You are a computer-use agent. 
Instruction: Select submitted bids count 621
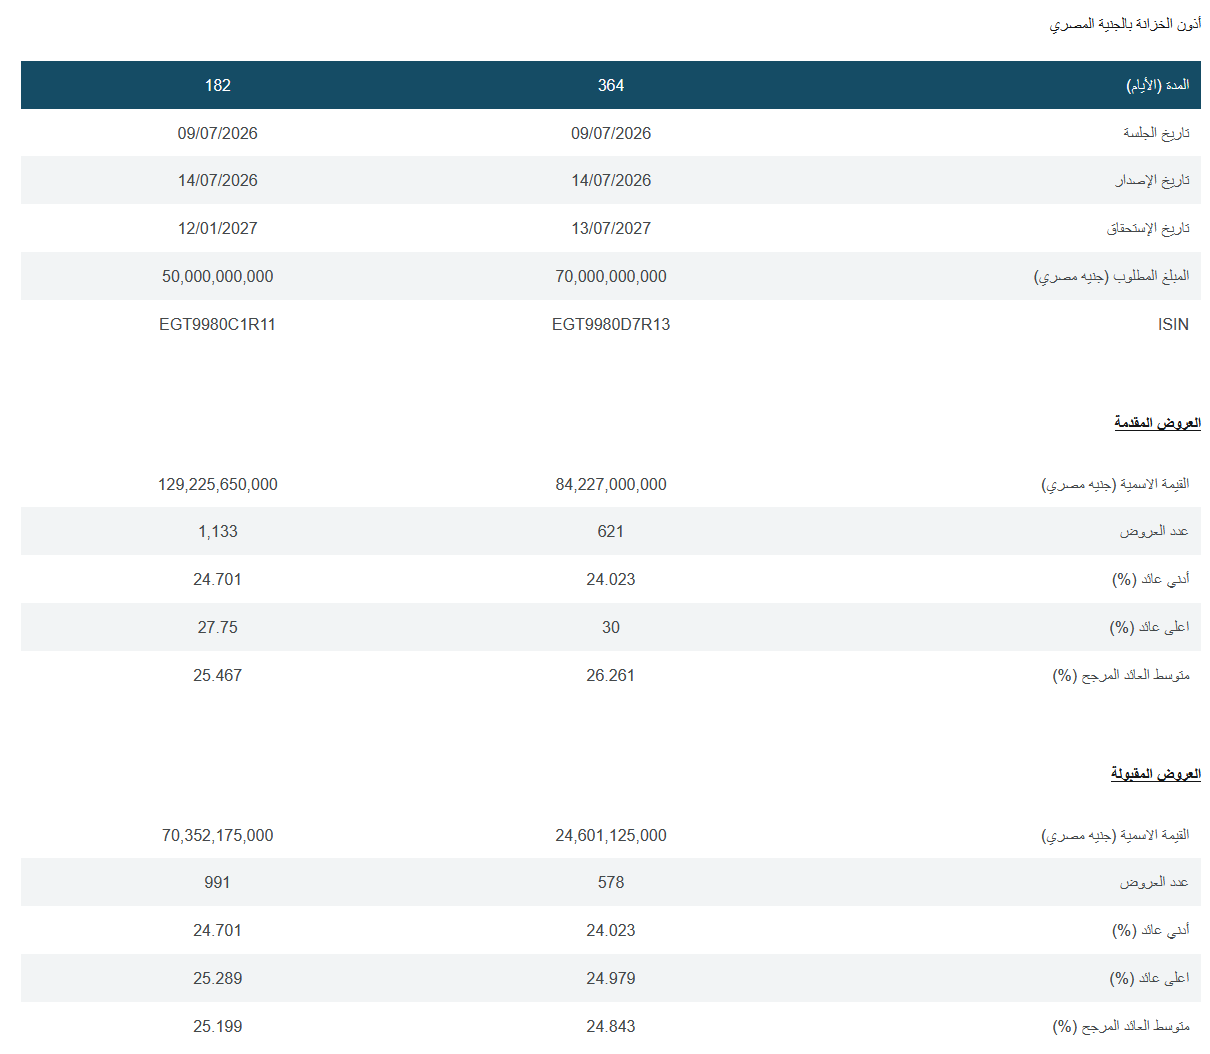(x=611, y=531)
